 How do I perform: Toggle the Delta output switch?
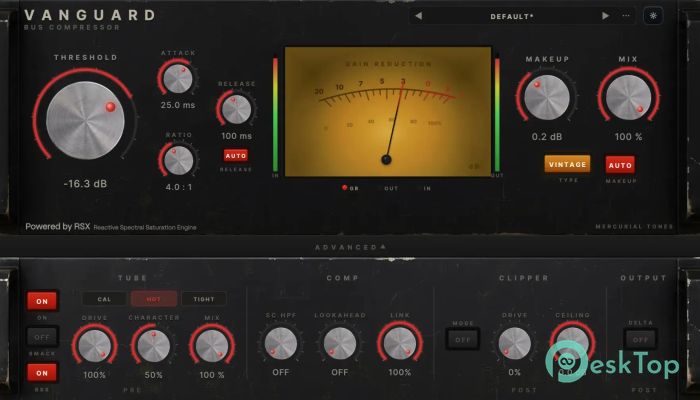tap(640, 339)
